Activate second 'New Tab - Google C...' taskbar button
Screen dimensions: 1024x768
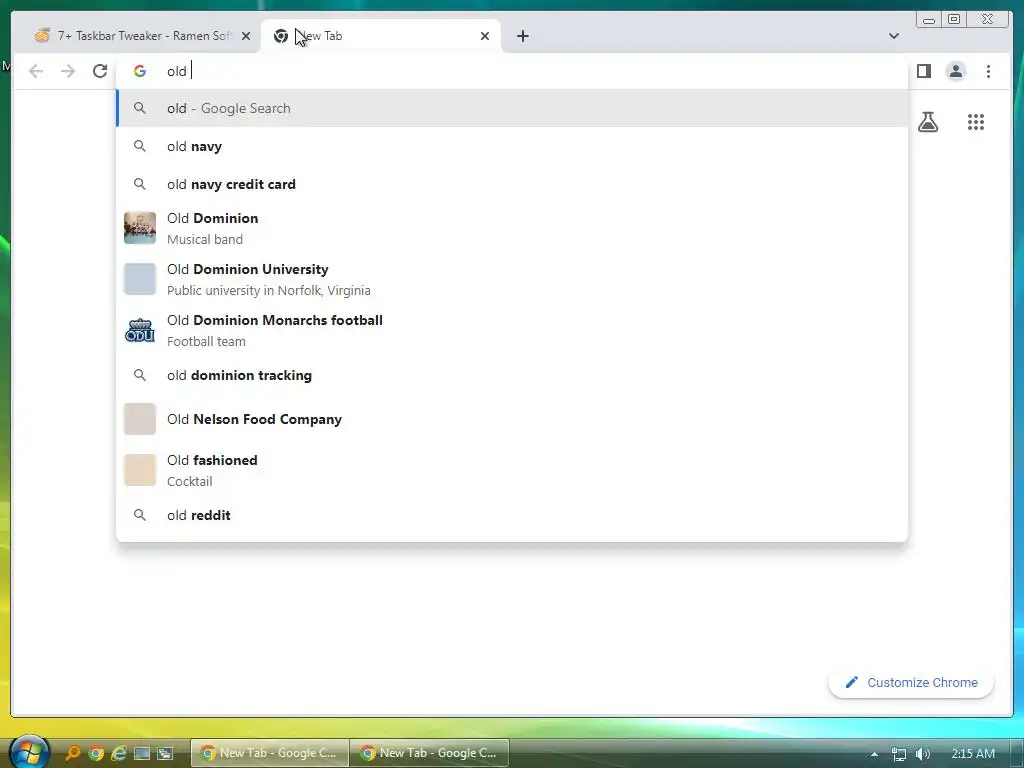[429, 753]
